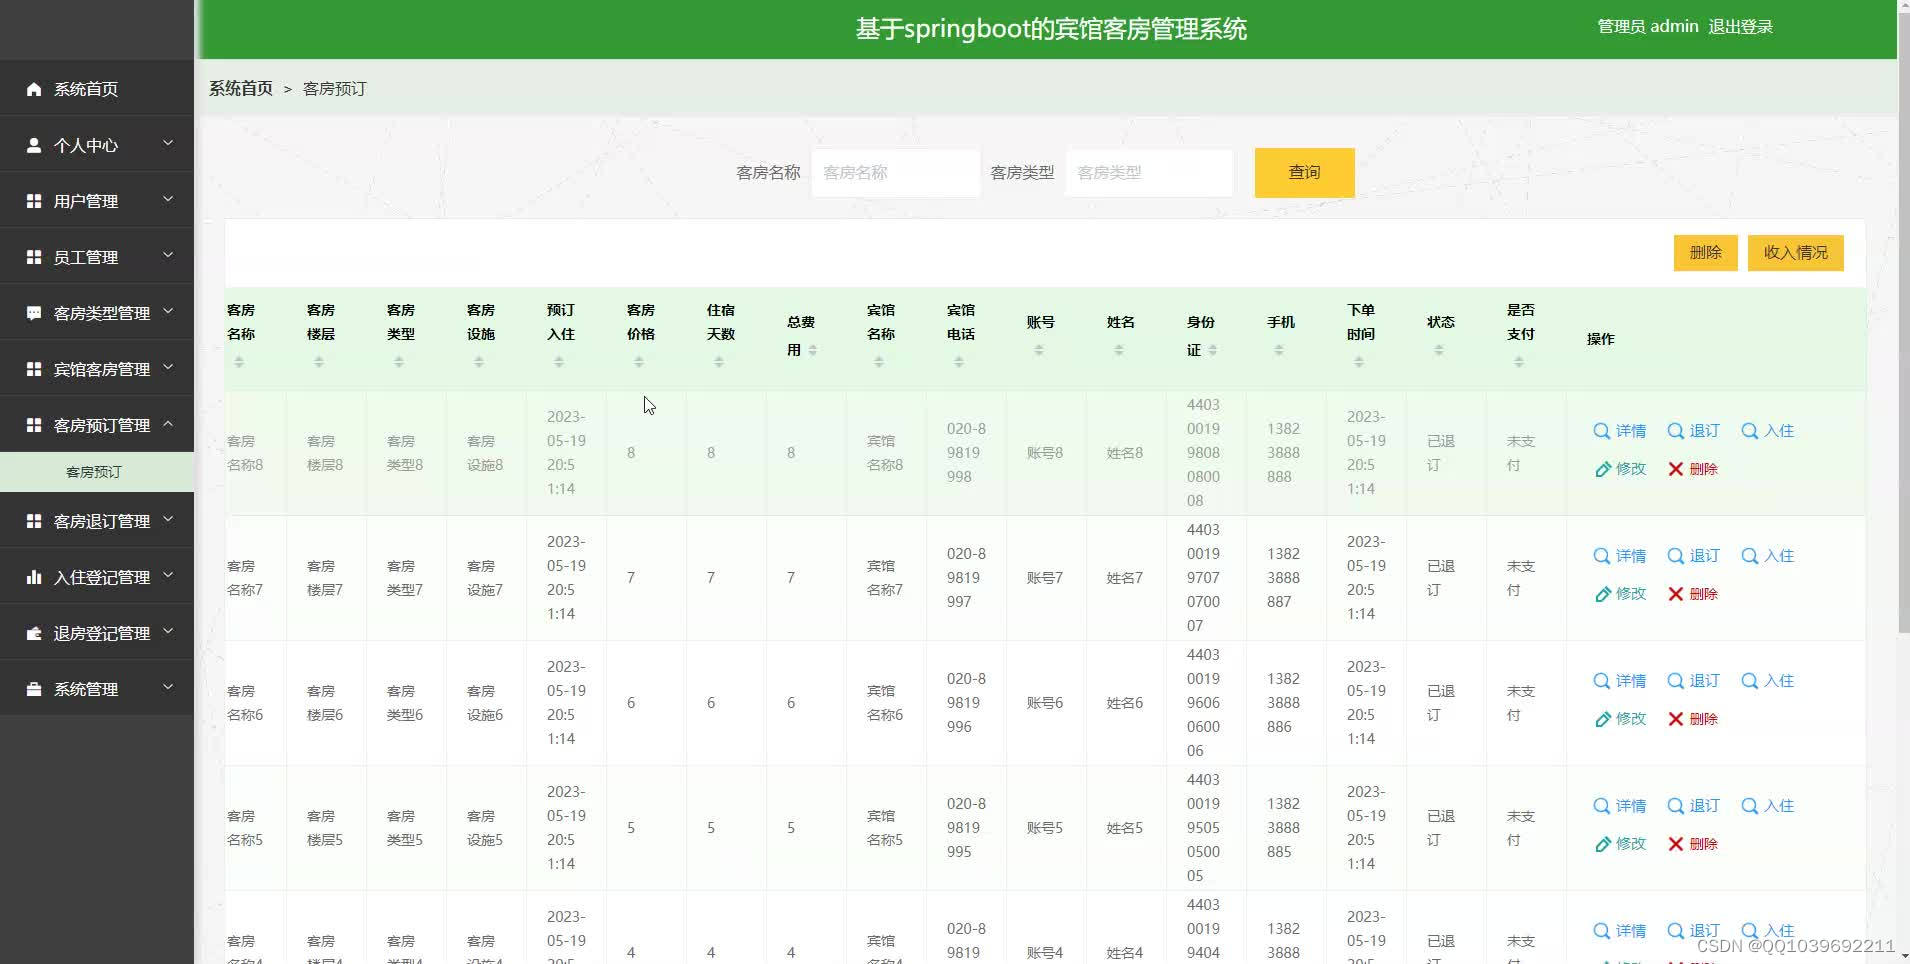This screenshot has width=1910, height=964.
Task: Collapse the 客房预订管理 menu chevron
Action: tap(168, 424)
